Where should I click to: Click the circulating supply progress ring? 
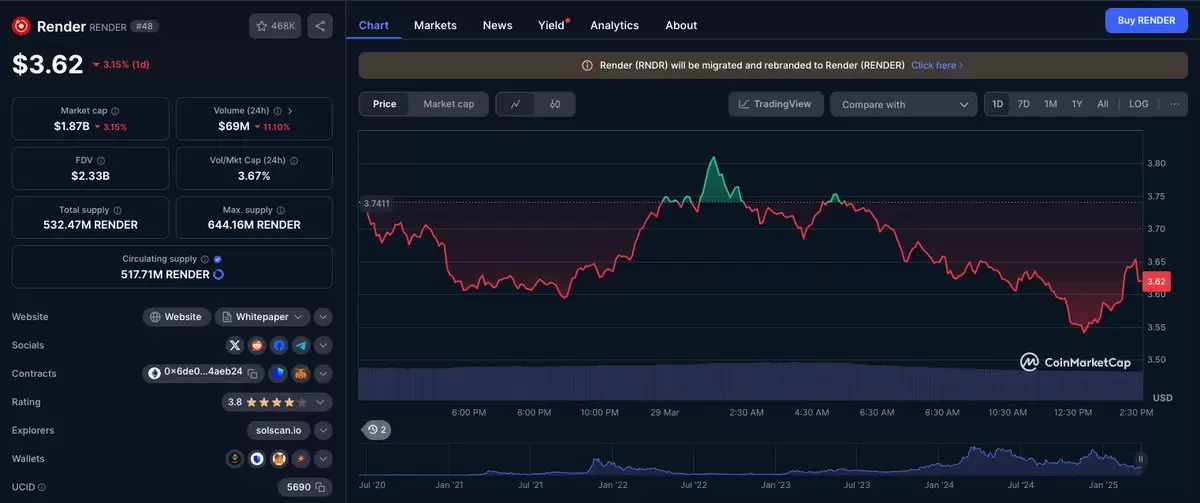(x=219, y=274)
